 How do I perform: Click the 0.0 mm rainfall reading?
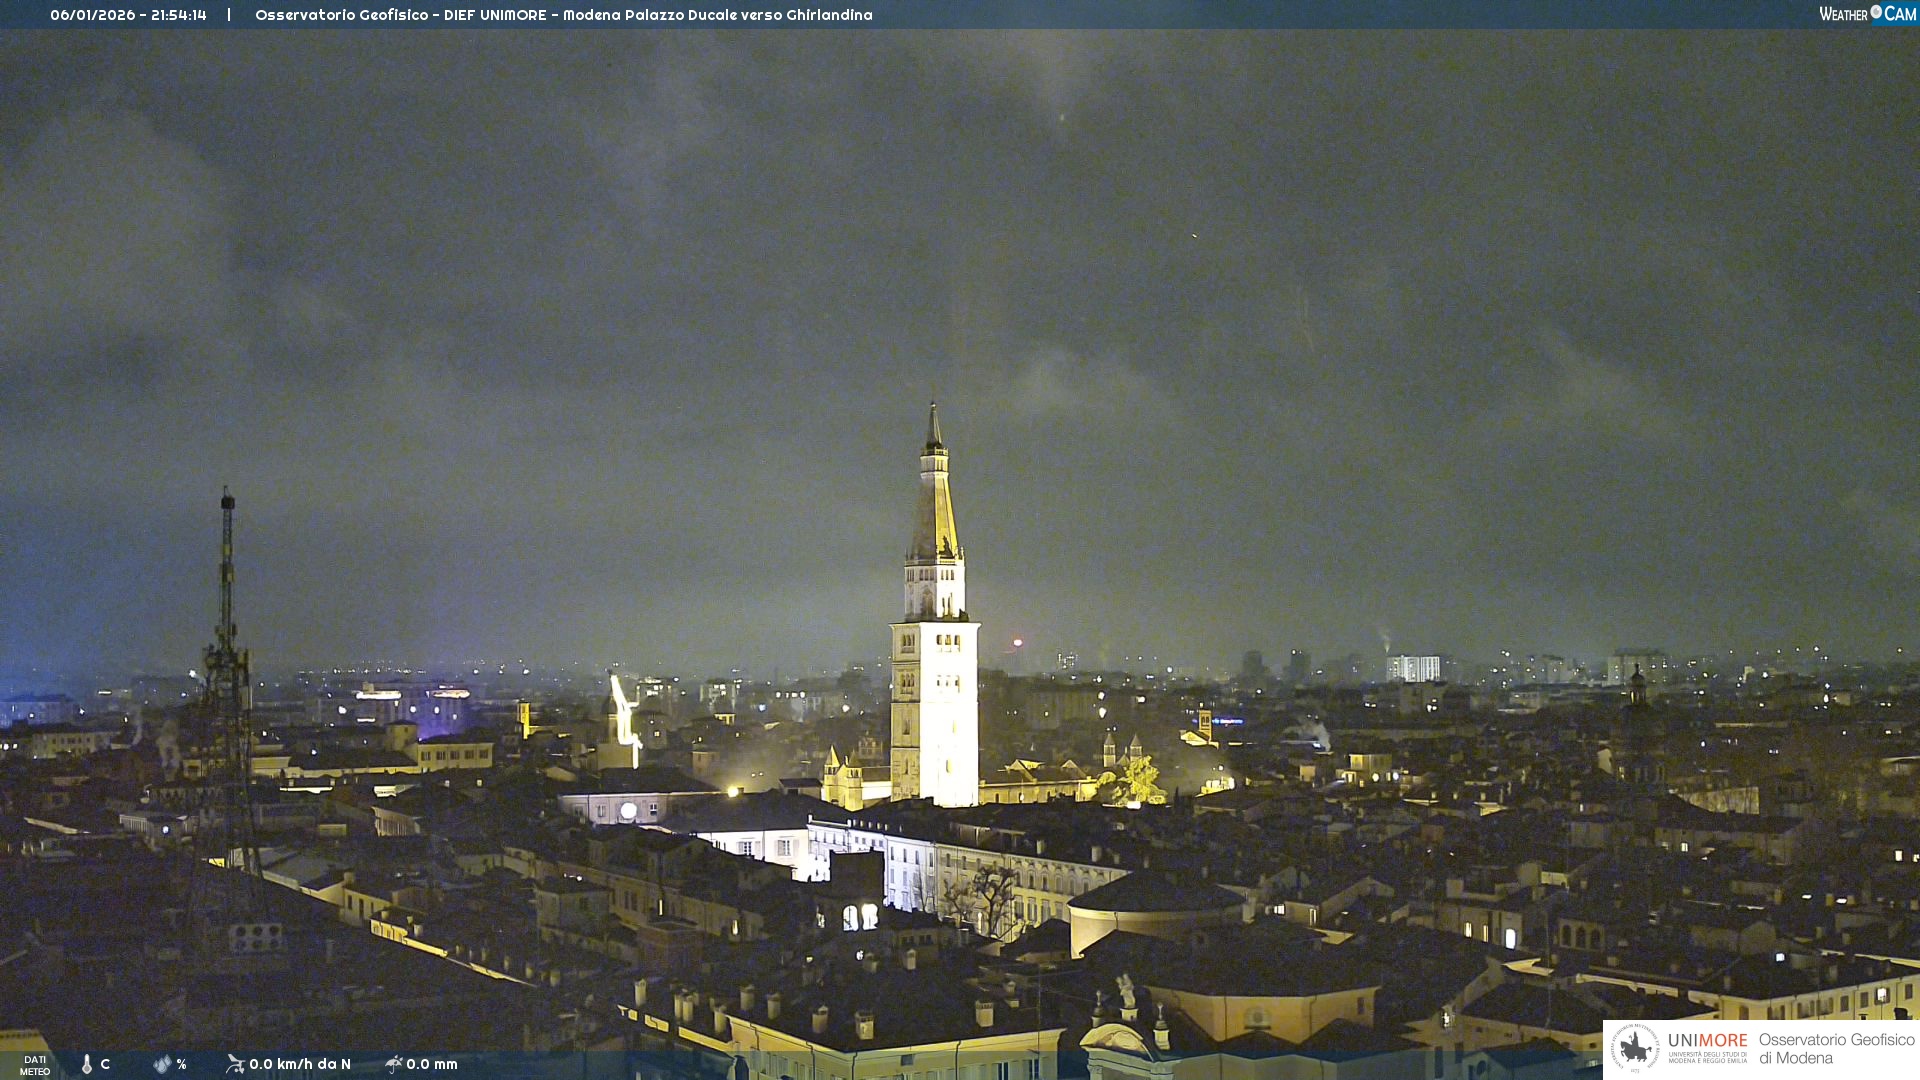pos(432,1064)
